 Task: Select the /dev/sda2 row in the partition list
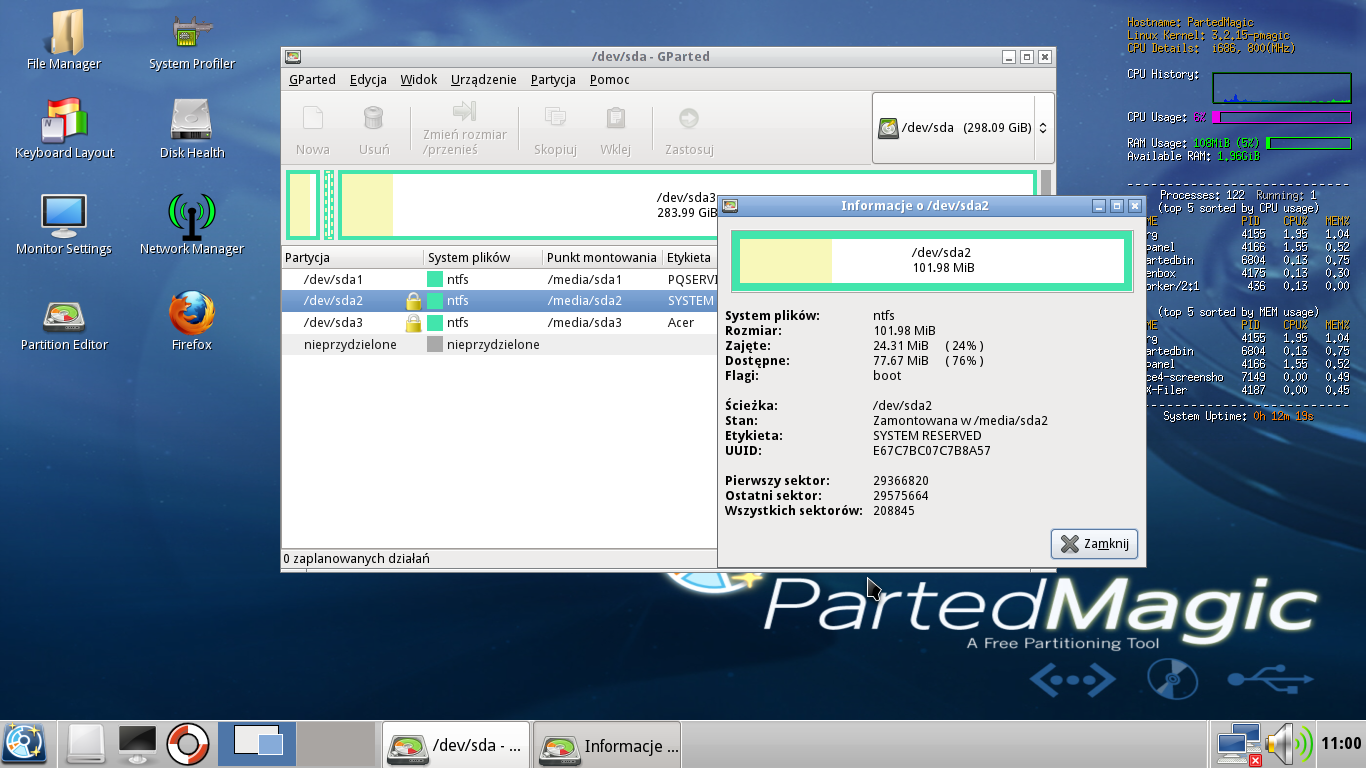(500, 301)
